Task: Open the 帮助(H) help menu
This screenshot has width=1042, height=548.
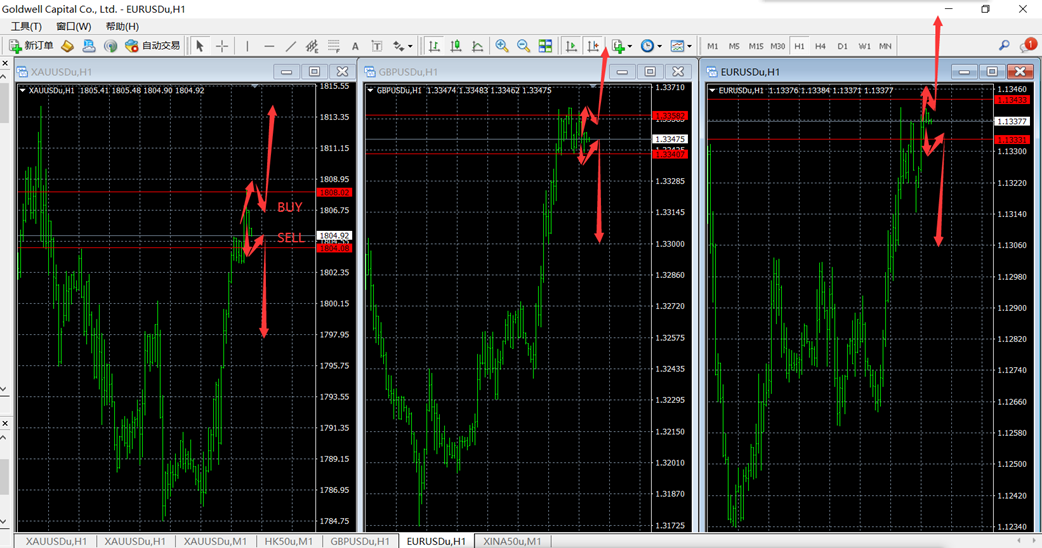Action: coord(122,26)
